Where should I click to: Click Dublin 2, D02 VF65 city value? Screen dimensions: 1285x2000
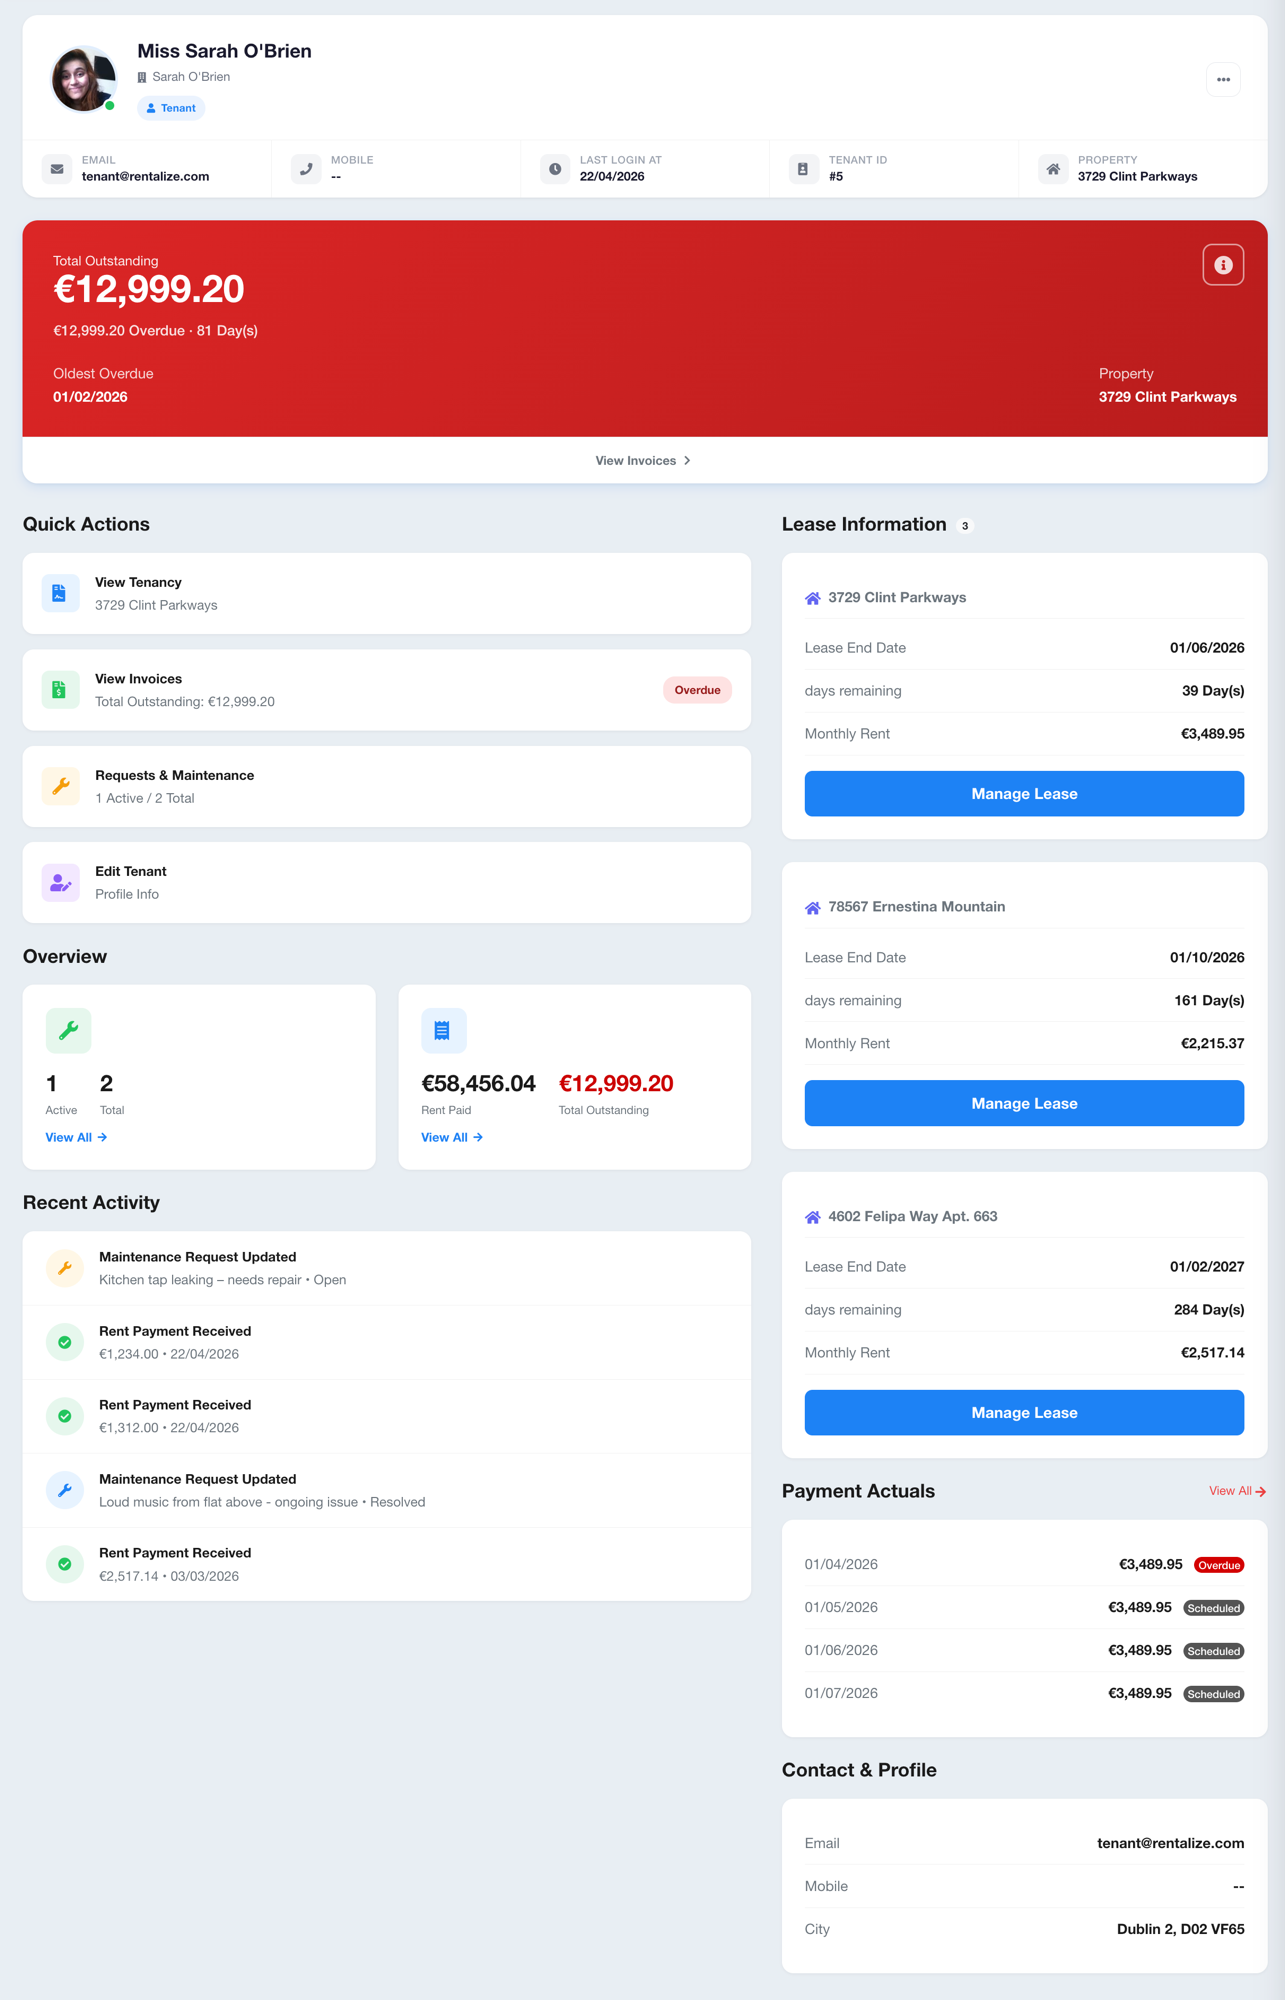click(x=1180, y=1929)
